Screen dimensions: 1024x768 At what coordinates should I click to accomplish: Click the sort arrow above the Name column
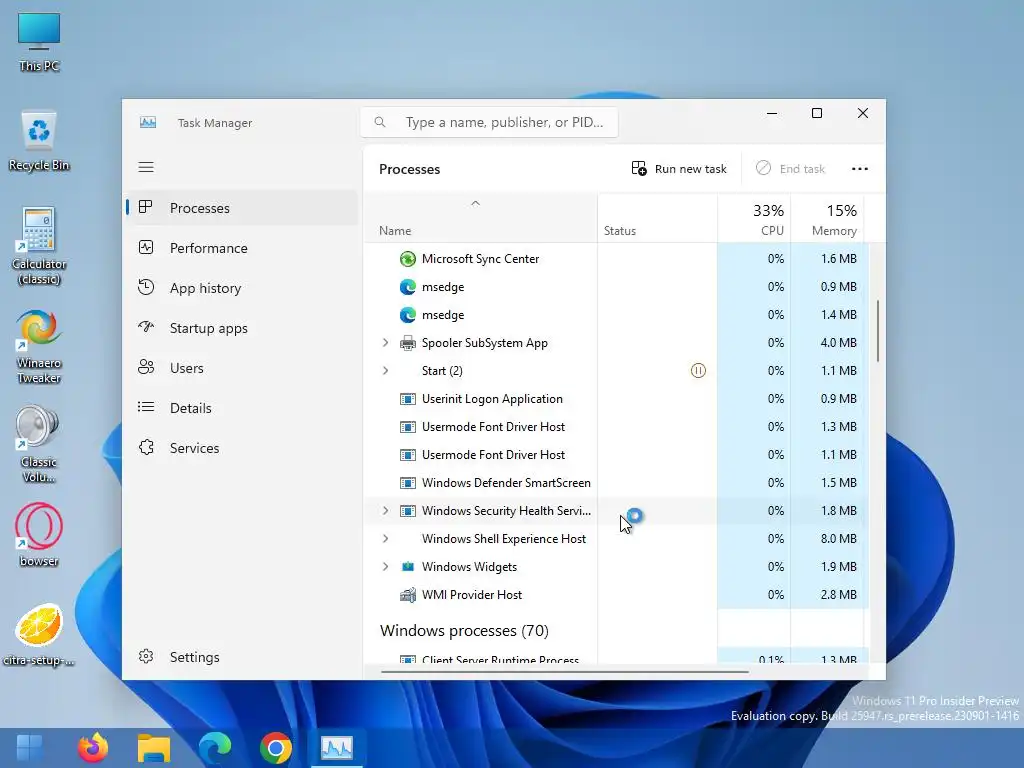pos(475,203)
